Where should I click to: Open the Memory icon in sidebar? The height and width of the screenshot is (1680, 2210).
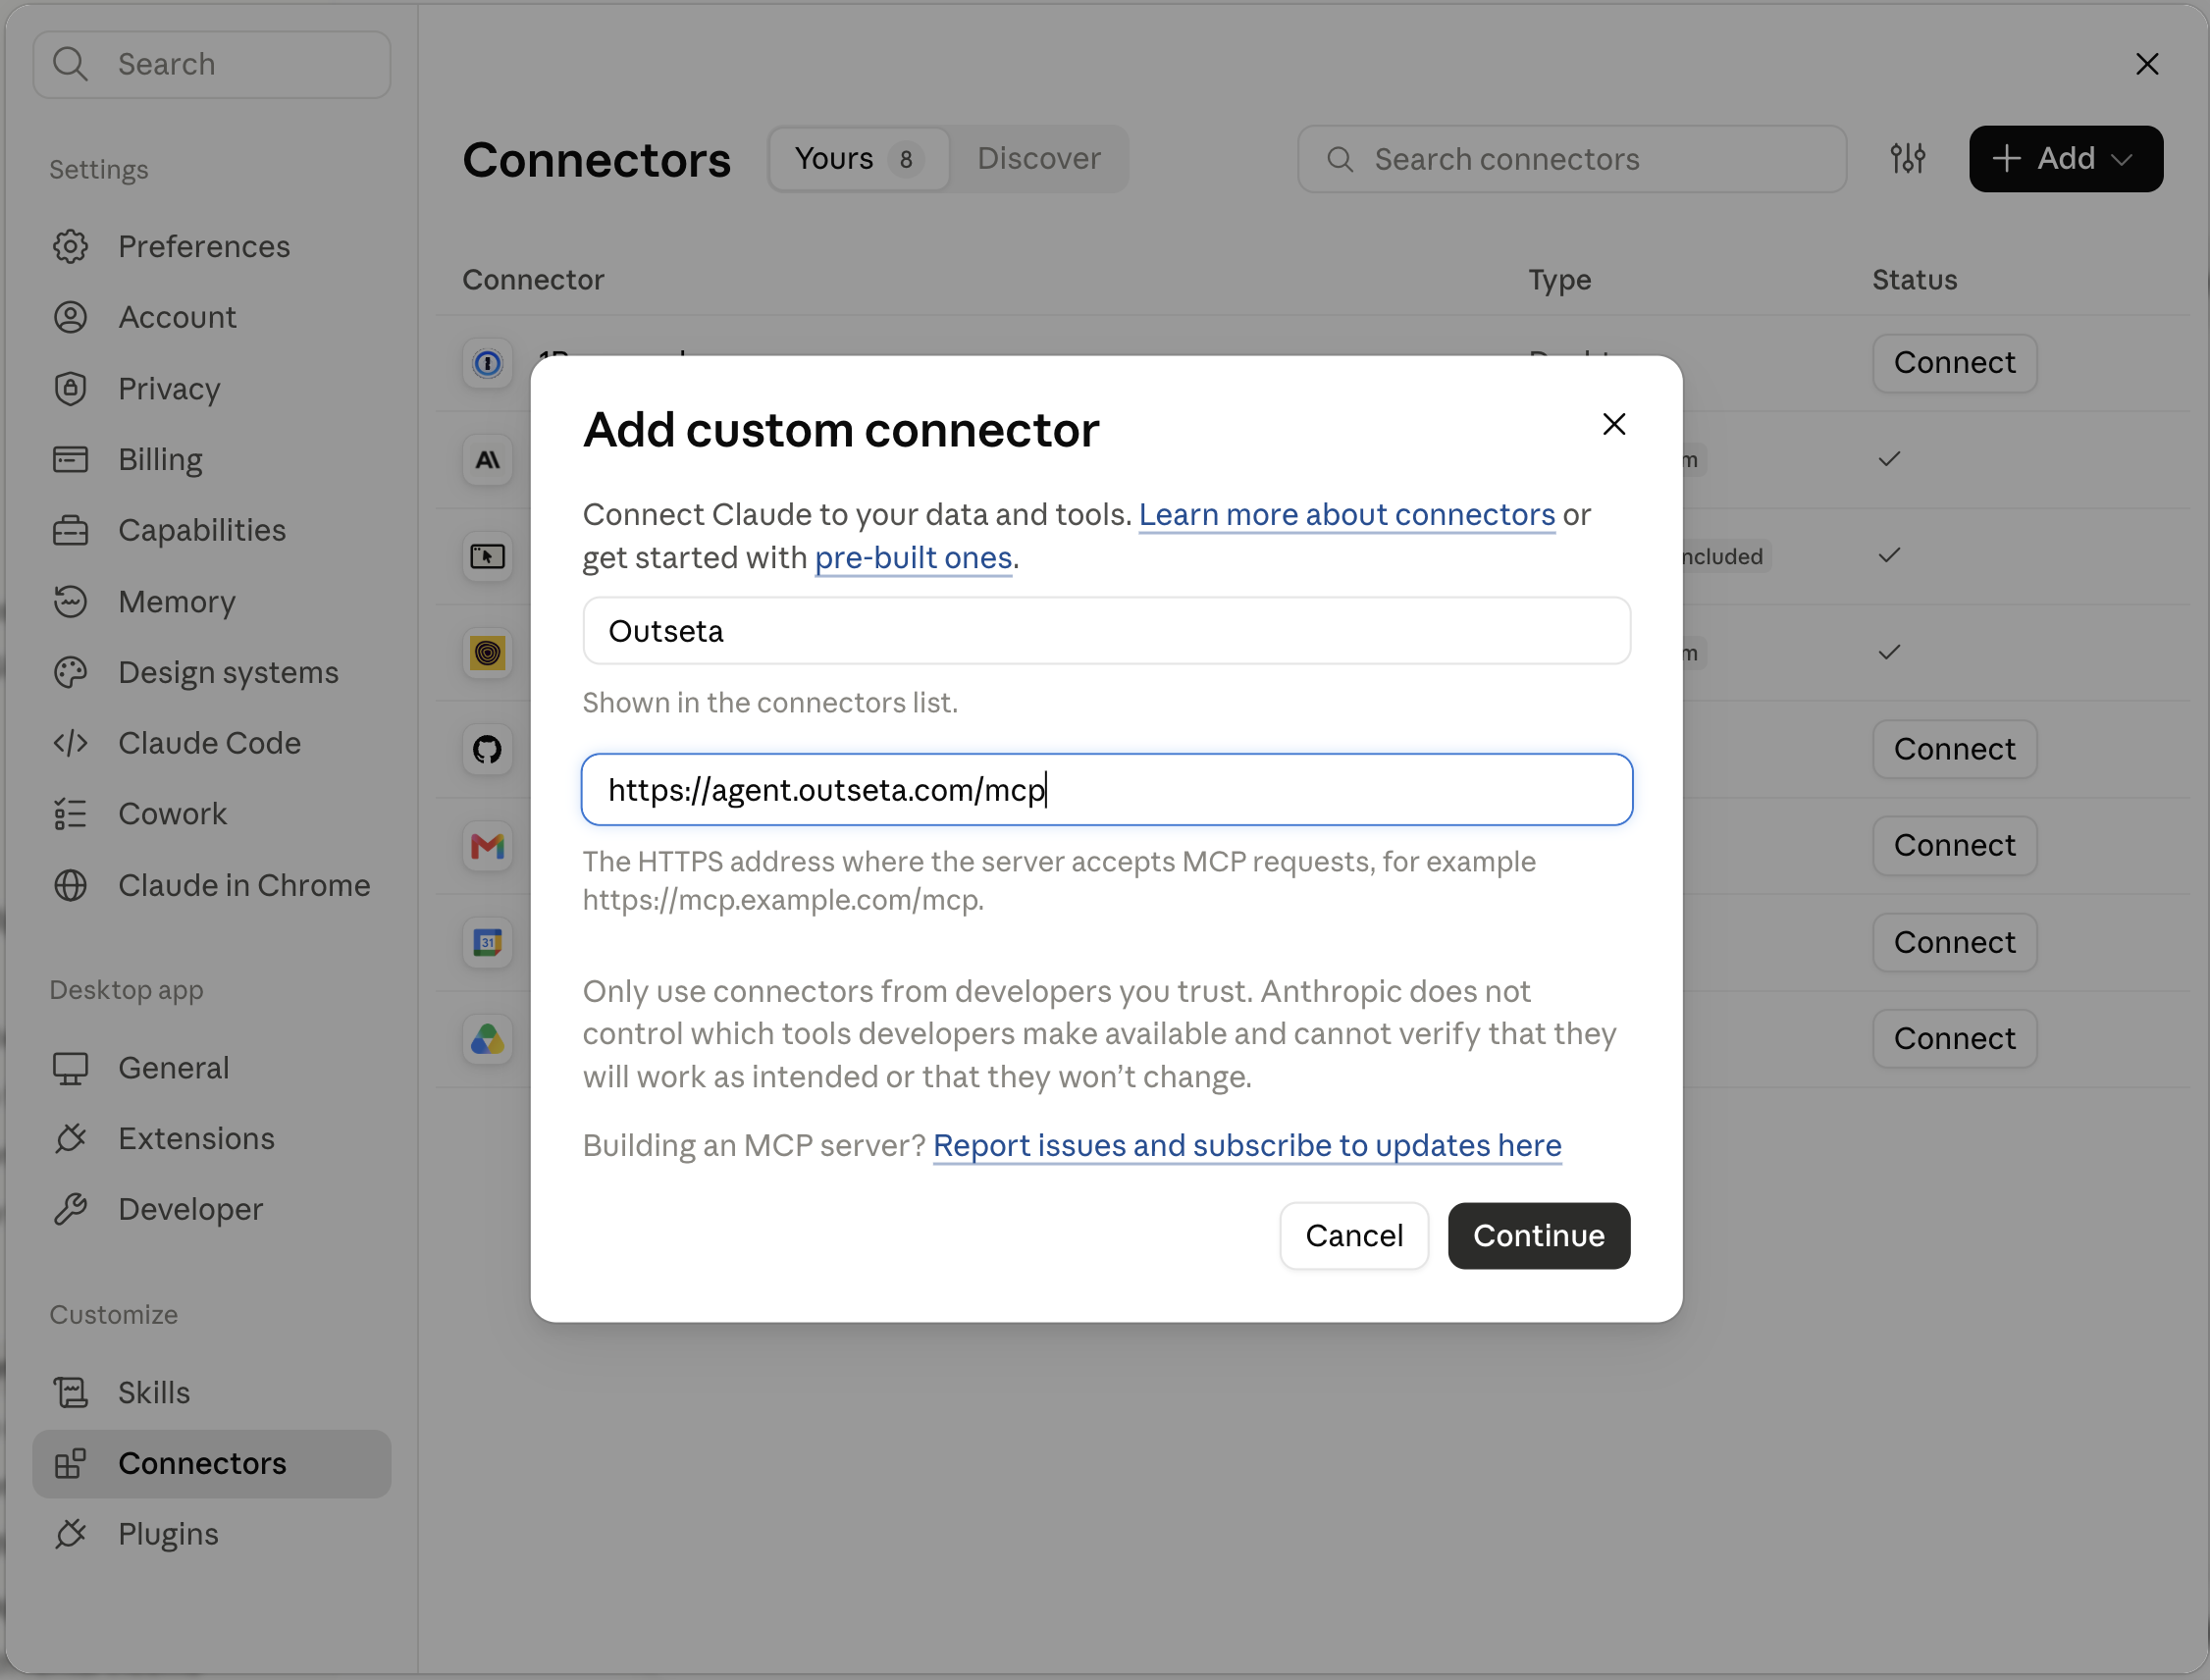pyautogui.click(x=70, y=601)
